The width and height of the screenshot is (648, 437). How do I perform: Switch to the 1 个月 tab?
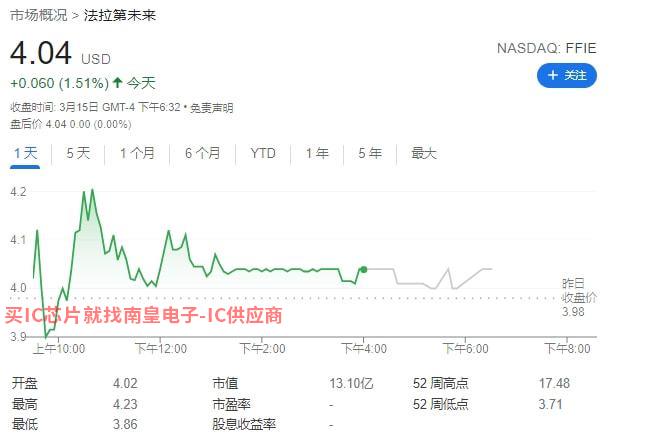[137, 153]
